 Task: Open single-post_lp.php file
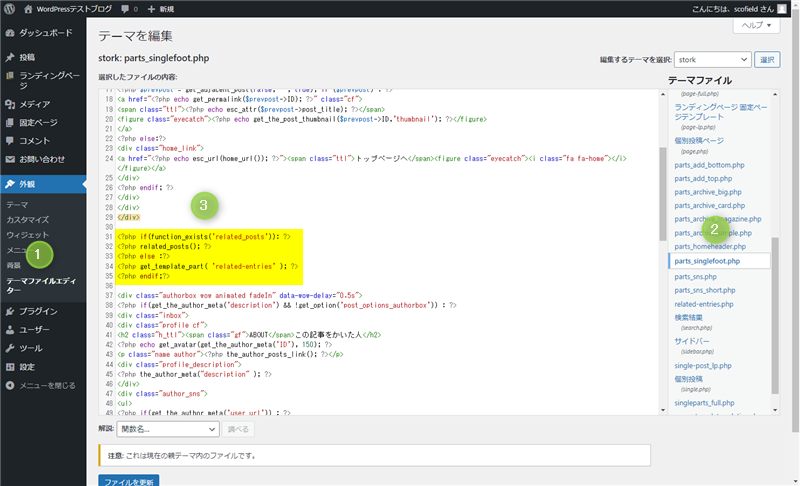703,366
